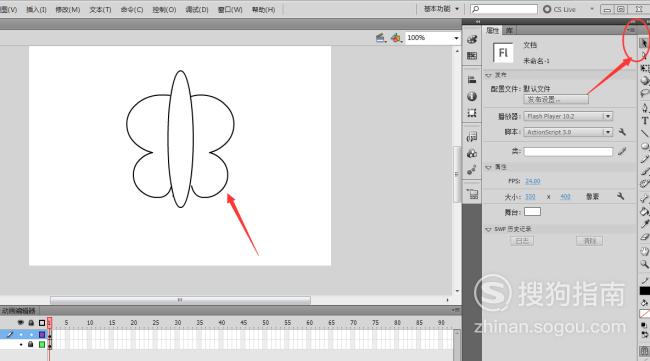Open the 基本功能 workspace dropdown
Viewport: 650px width, 361px height.
(x=441, y=9)
